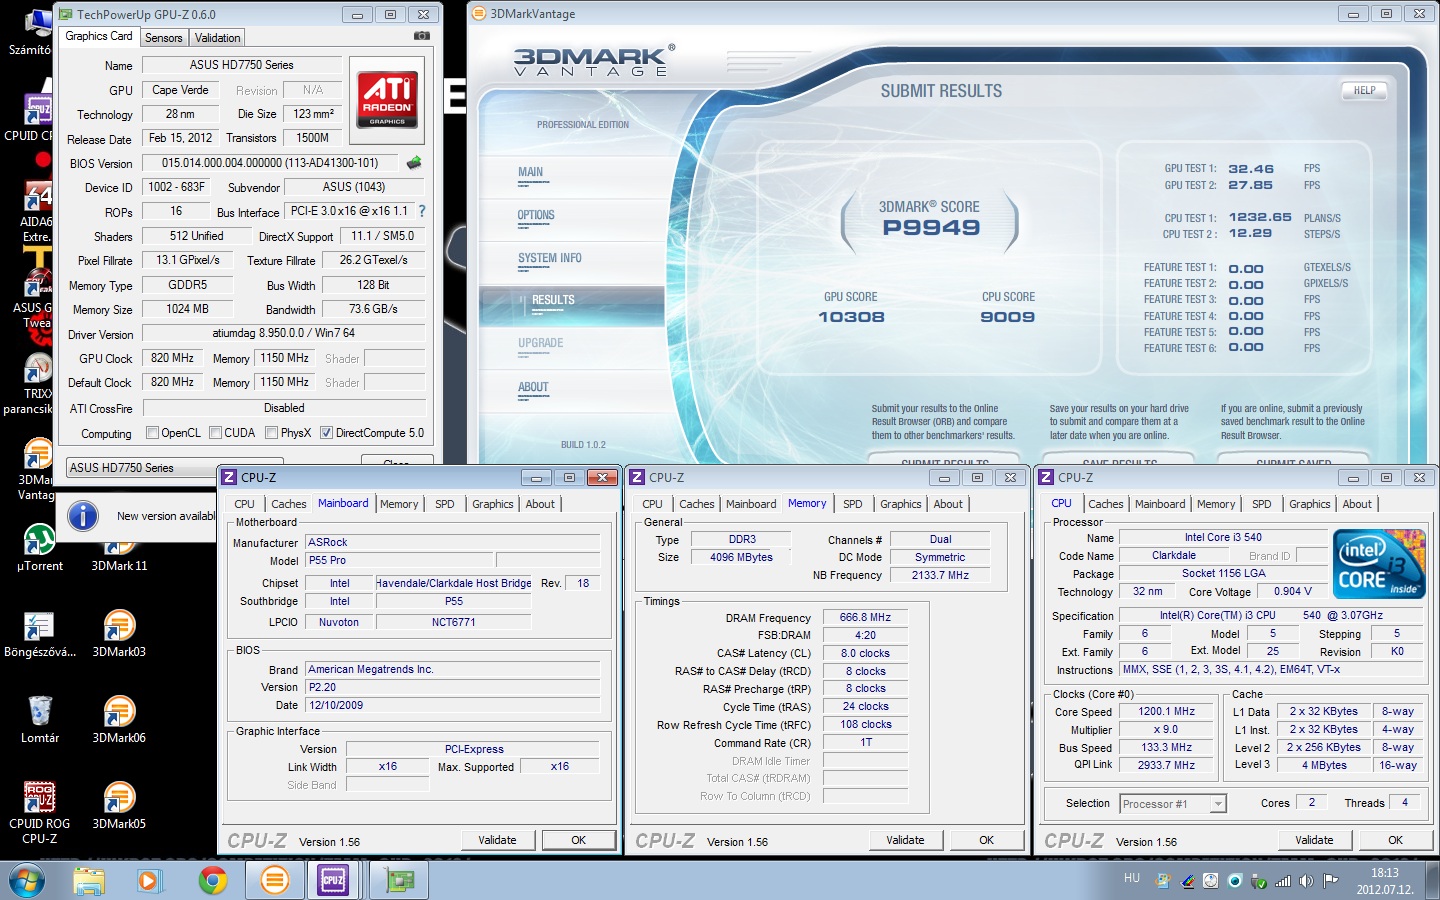
Task: Open the 3DMark03 desktop shortcut
Action: click(x=119, y=627)
